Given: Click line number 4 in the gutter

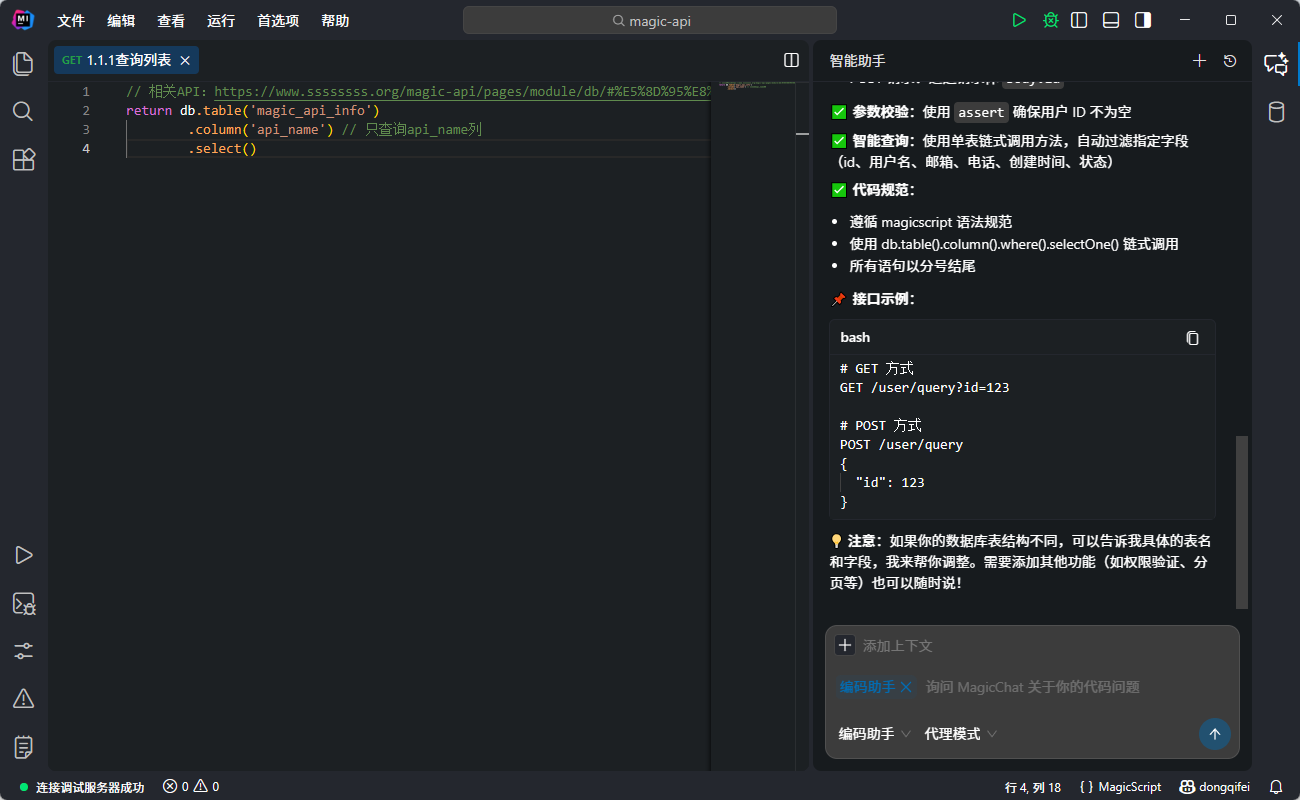Looking at the screenshot, I should click(x=86, y=148).
